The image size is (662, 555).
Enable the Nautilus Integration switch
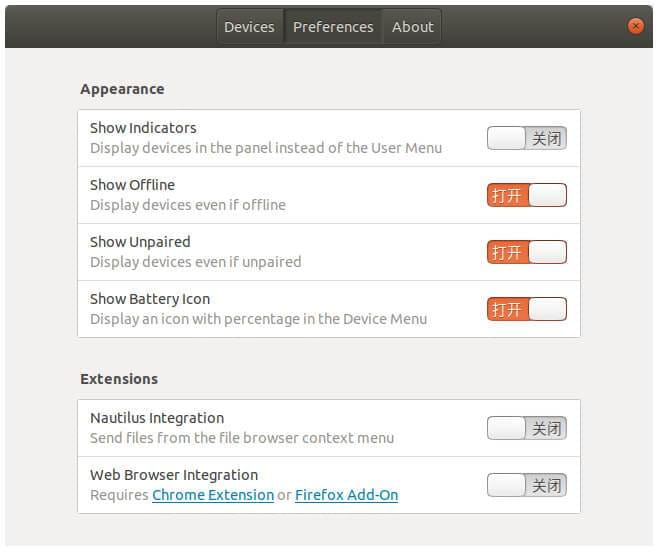(527, 428)
